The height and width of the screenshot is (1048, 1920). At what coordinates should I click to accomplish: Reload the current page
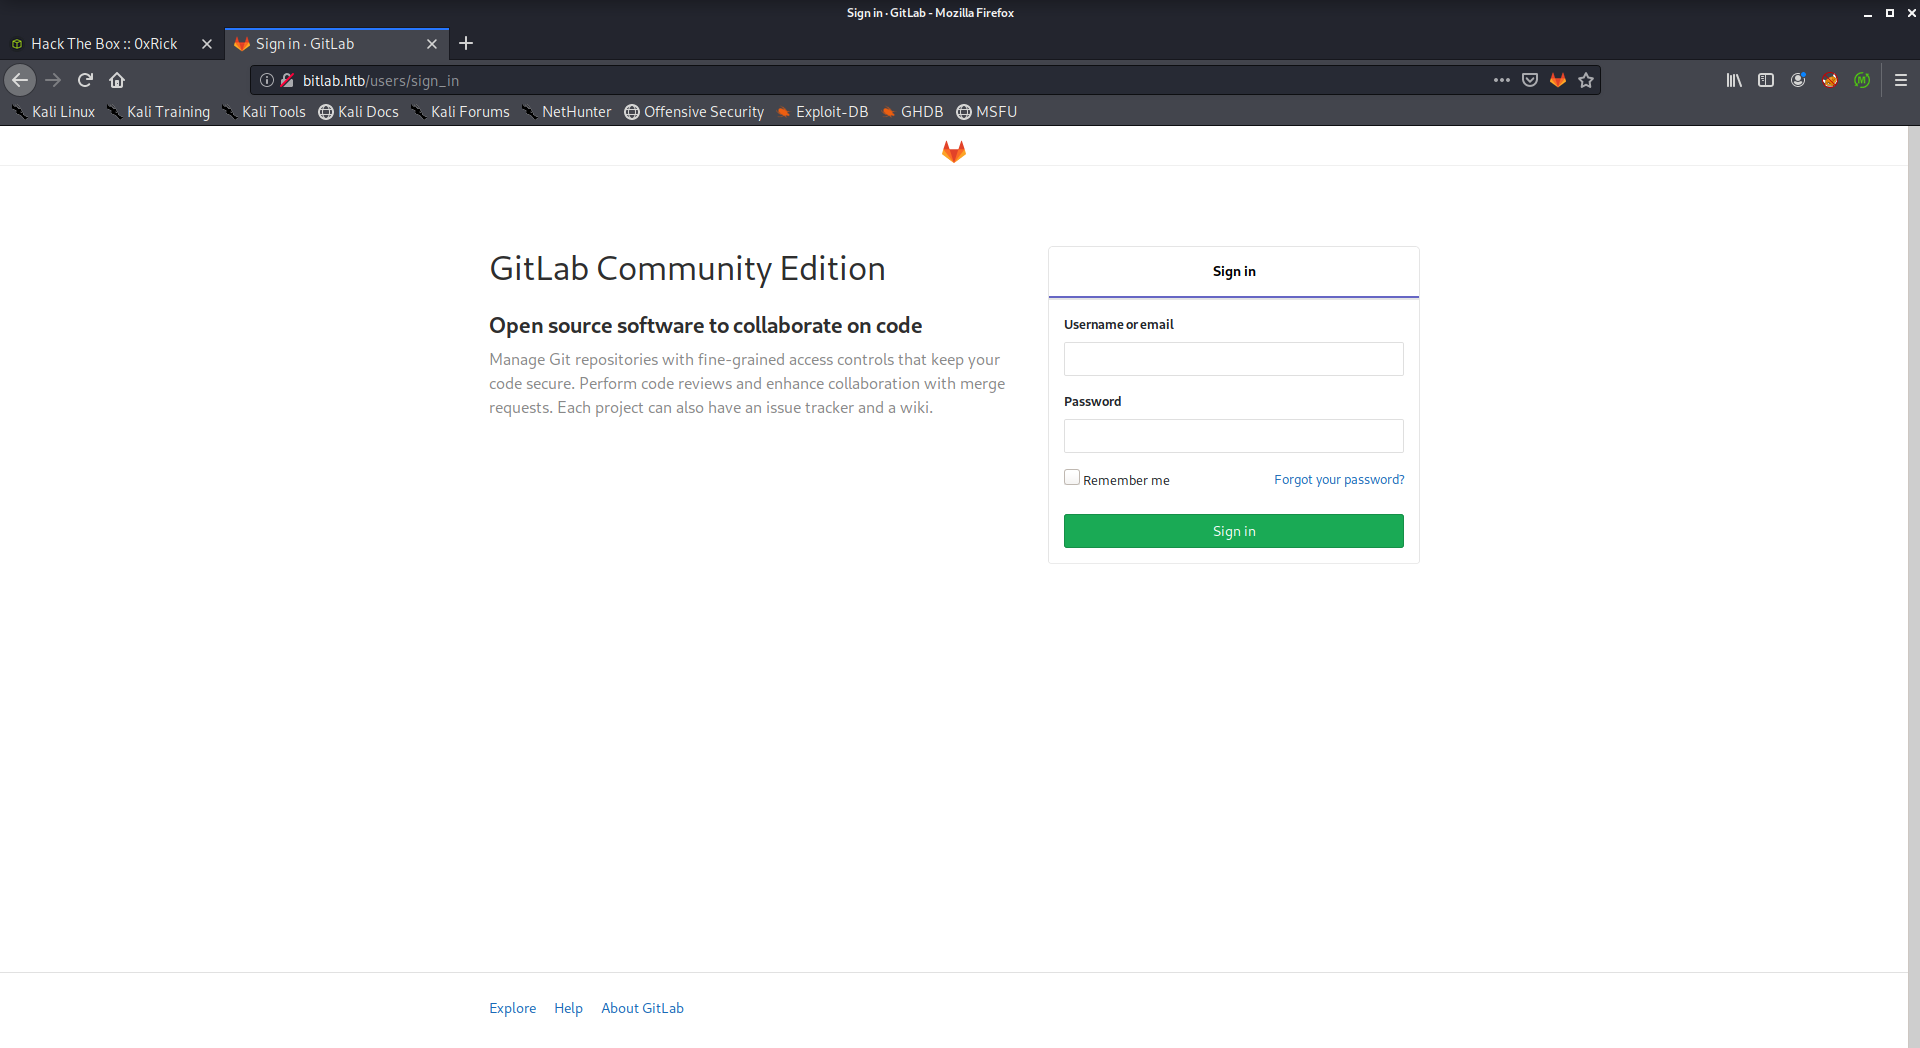click(x=85, y=80)
